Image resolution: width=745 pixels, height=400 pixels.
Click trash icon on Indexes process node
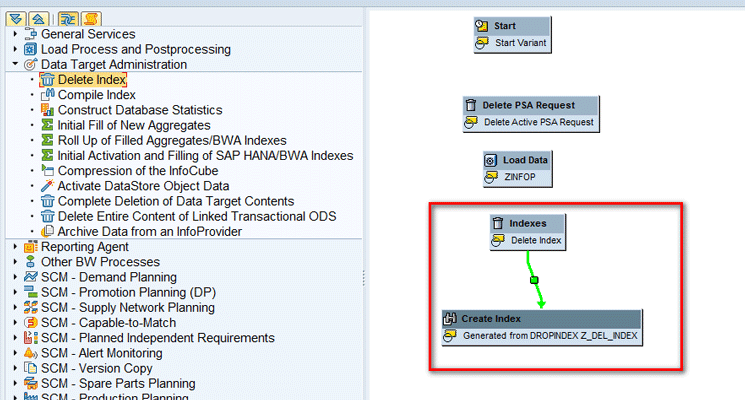(x=497, y=223)
